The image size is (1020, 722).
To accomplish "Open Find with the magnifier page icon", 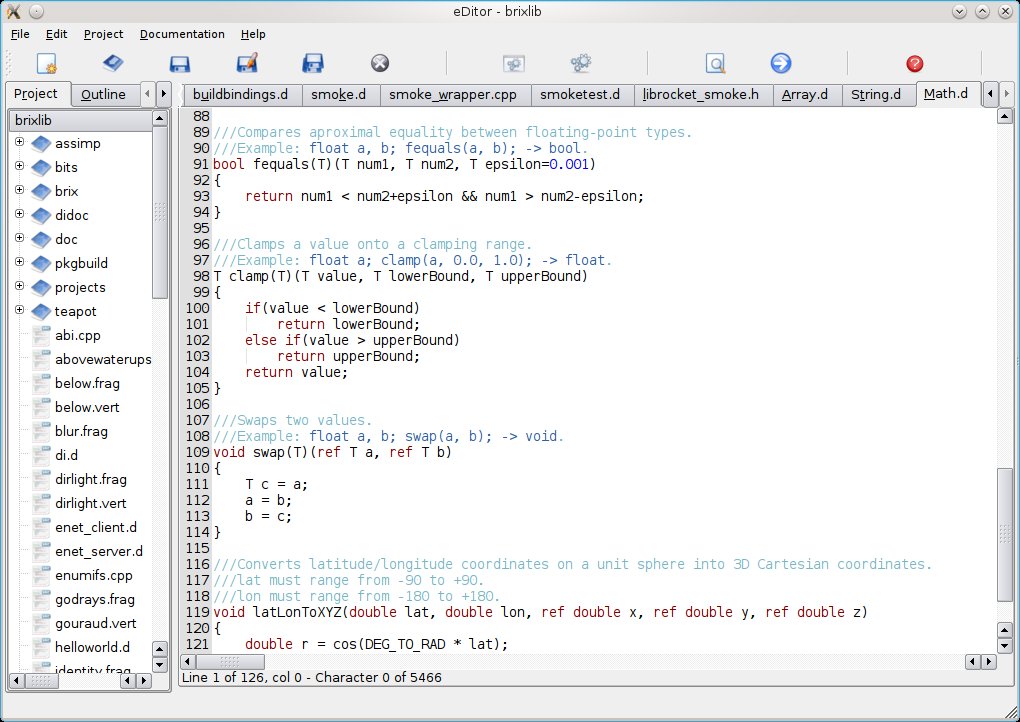I will pos(715,64).
